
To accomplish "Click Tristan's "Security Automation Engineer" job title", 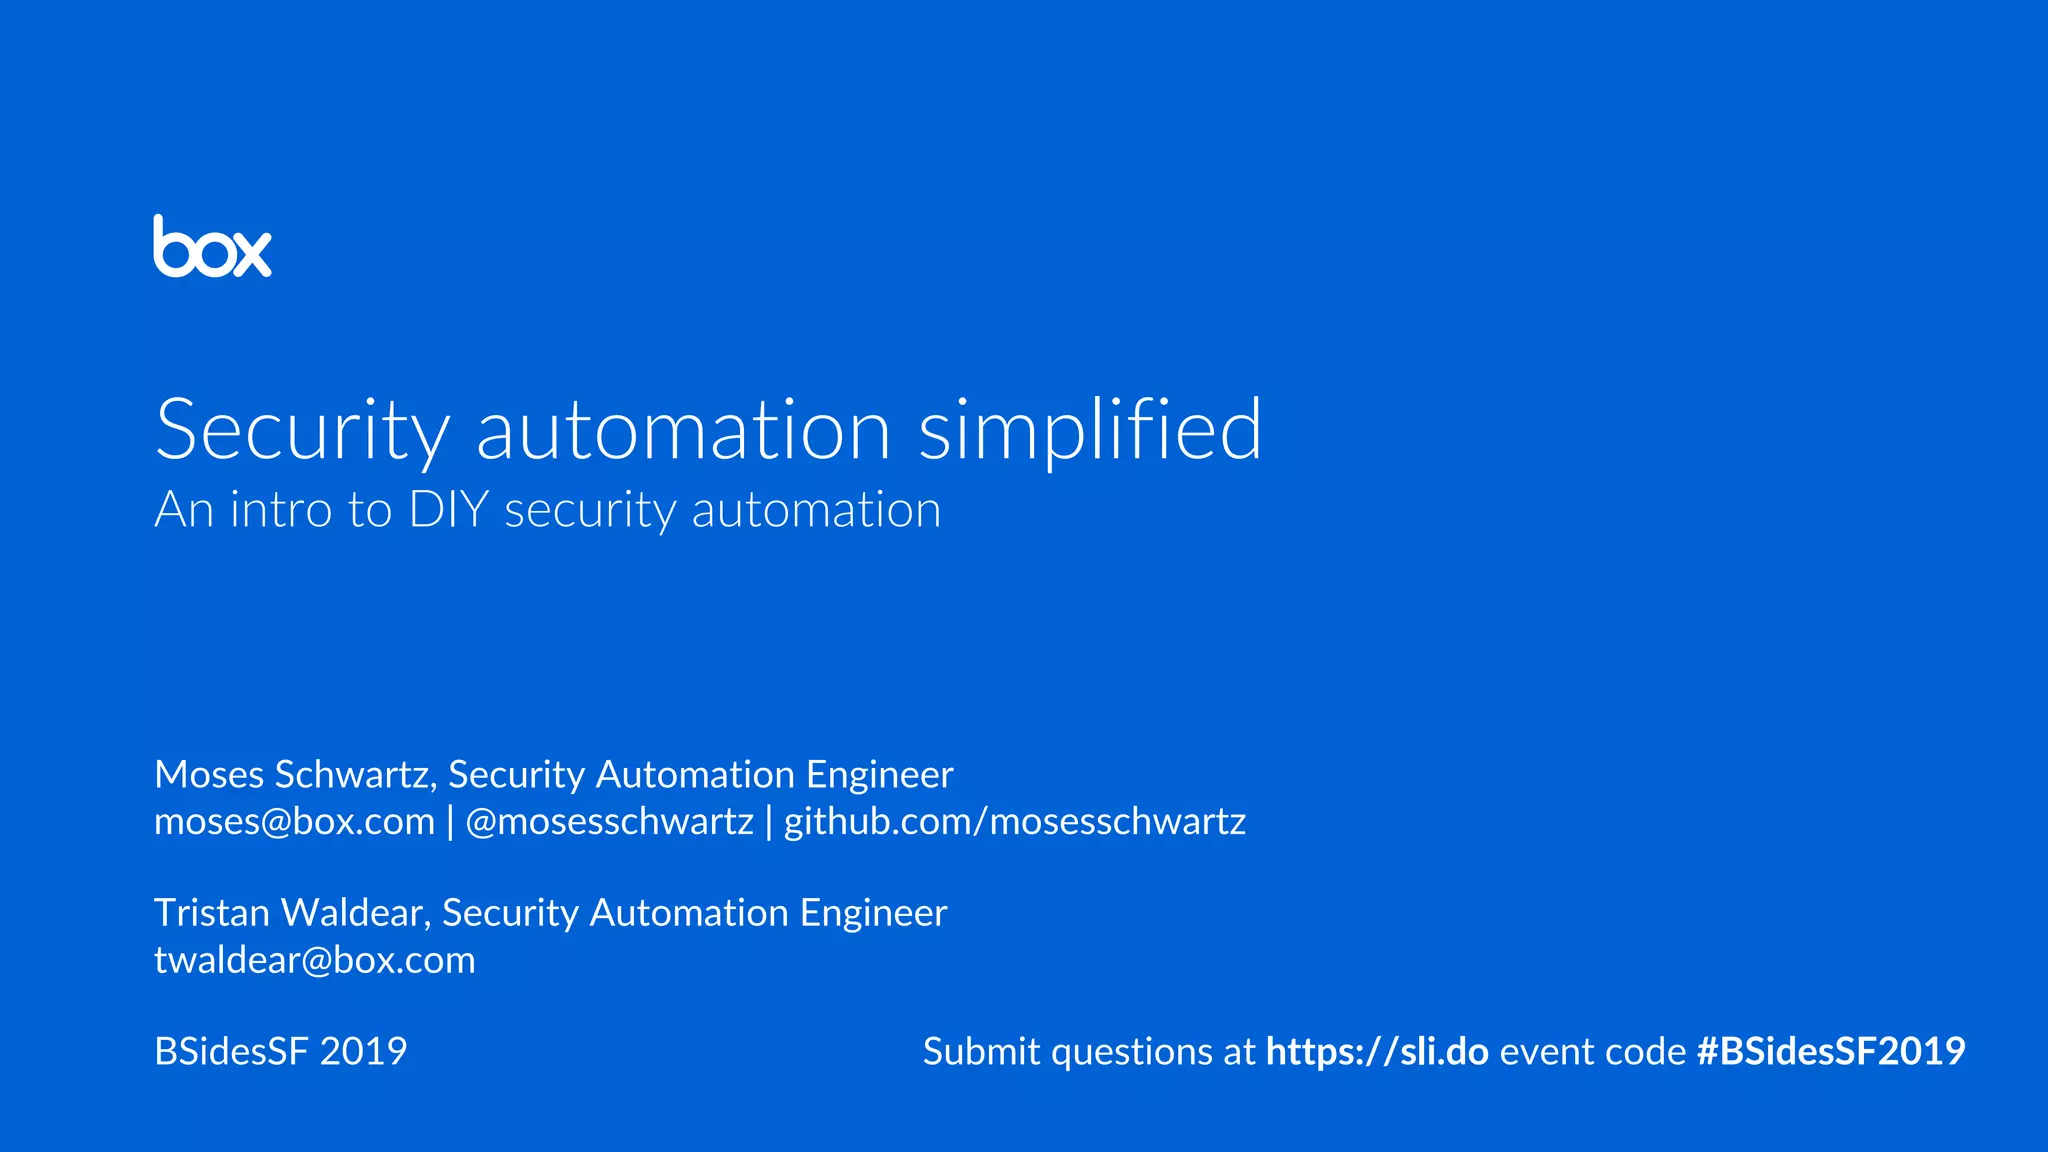I will click(695, 913).
